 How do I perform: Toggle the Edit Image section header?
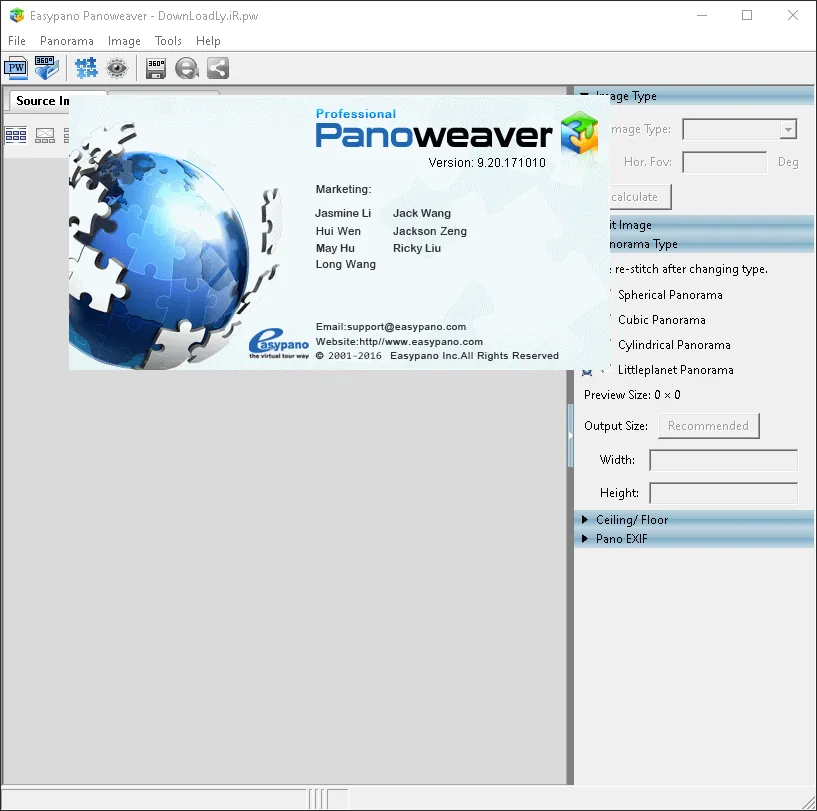pos(712,225)
